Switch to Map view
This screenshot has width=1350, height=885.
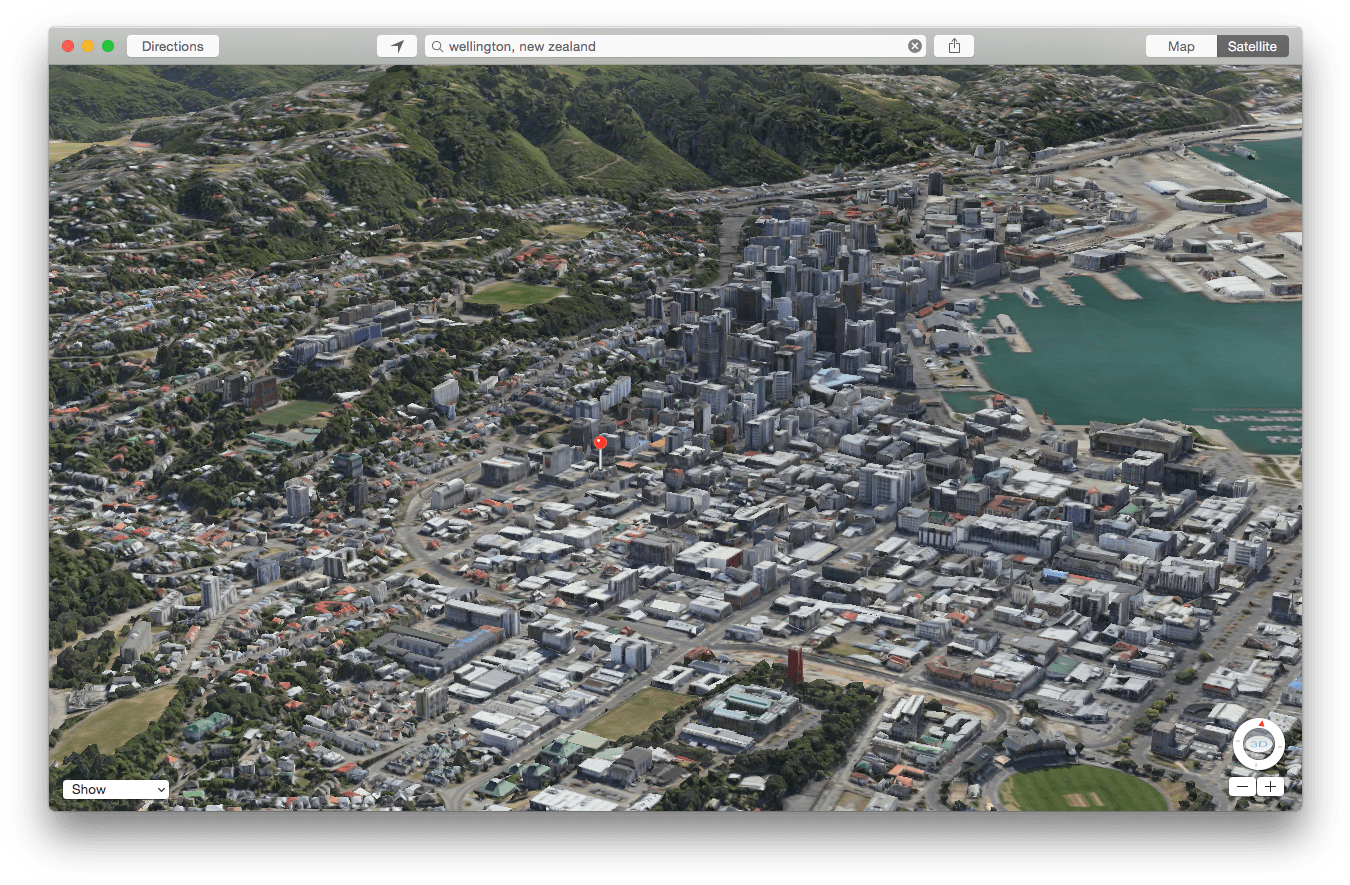click(1180, 46)
